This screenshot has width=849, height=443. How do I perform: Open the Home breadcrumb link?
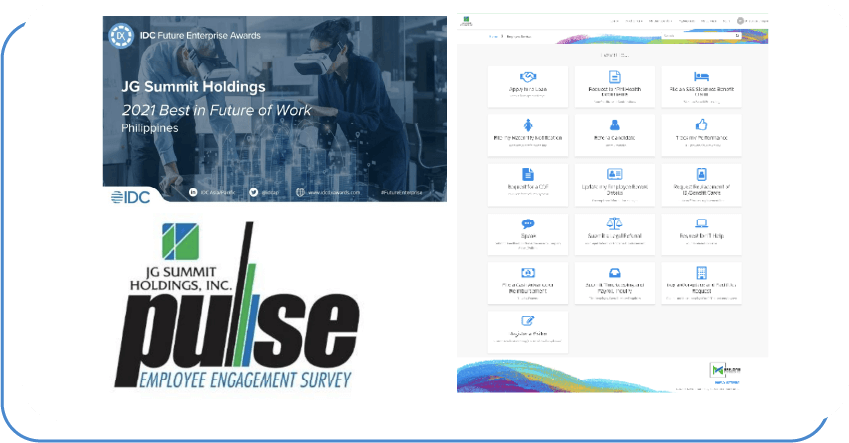493,36
